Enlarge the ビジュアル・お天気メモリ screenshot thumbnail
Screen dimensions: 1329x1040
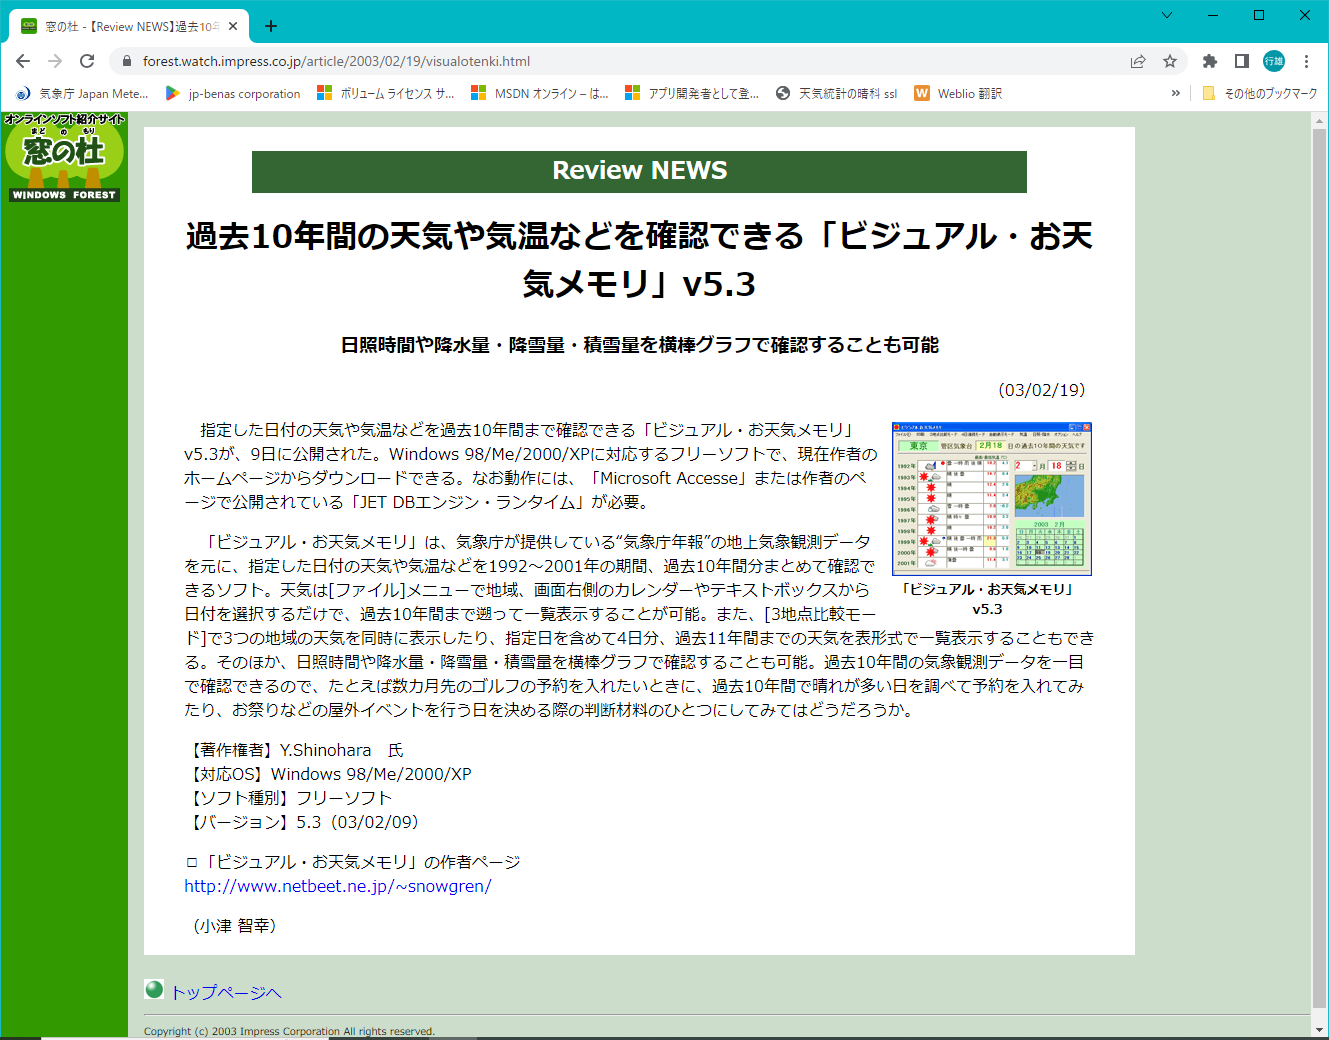coord(991,498)
